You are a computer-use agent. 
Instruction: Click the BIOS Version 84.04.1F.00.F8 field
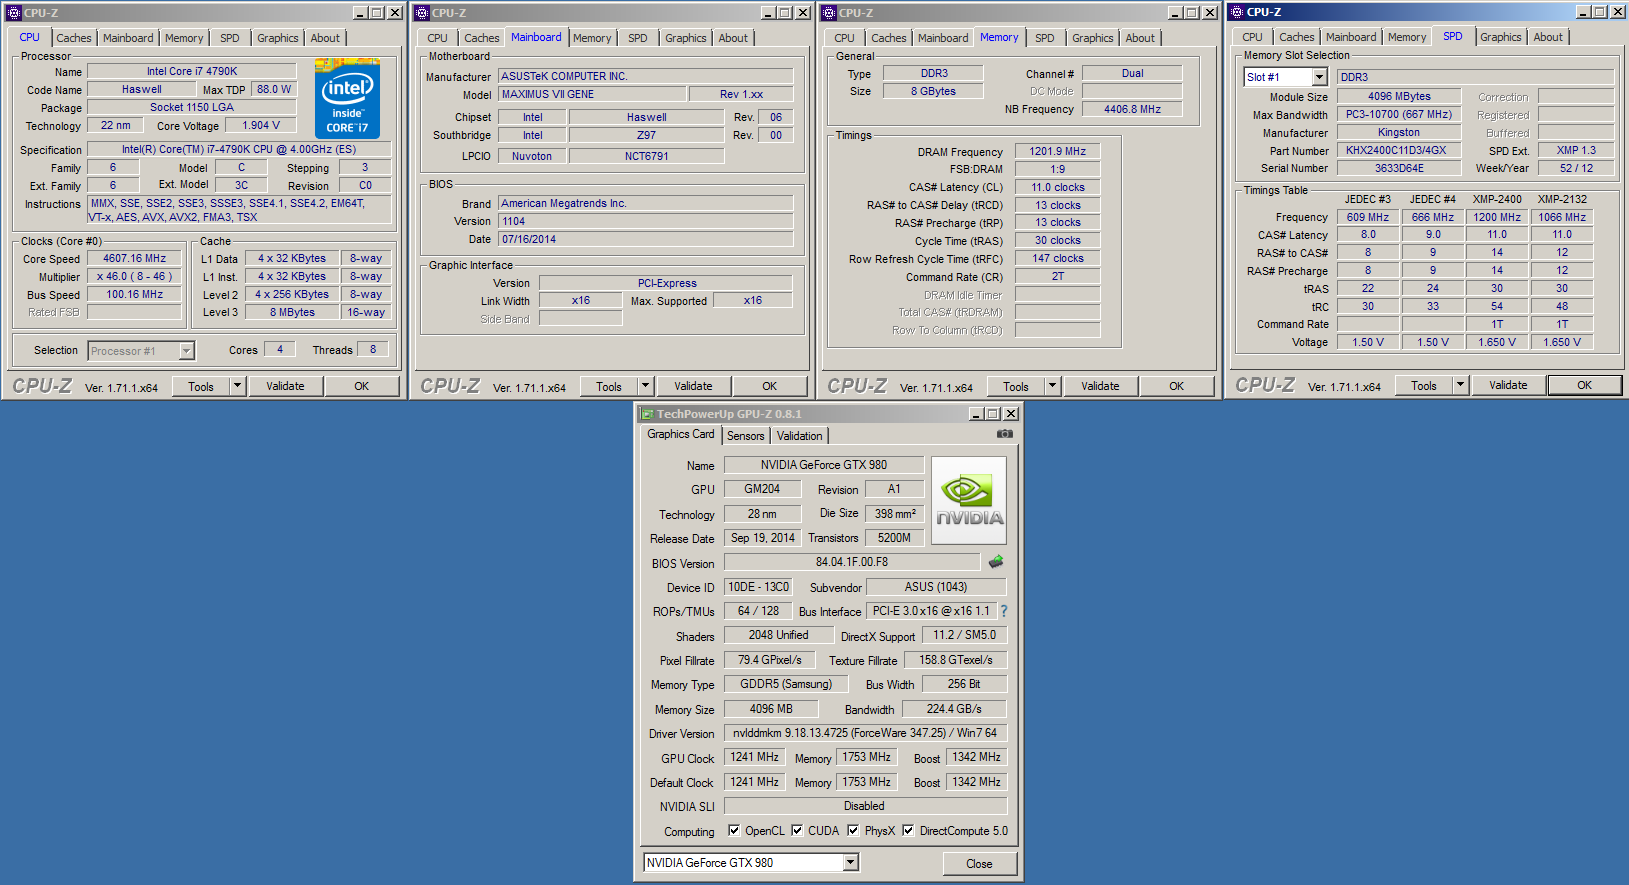click(852, 562)
